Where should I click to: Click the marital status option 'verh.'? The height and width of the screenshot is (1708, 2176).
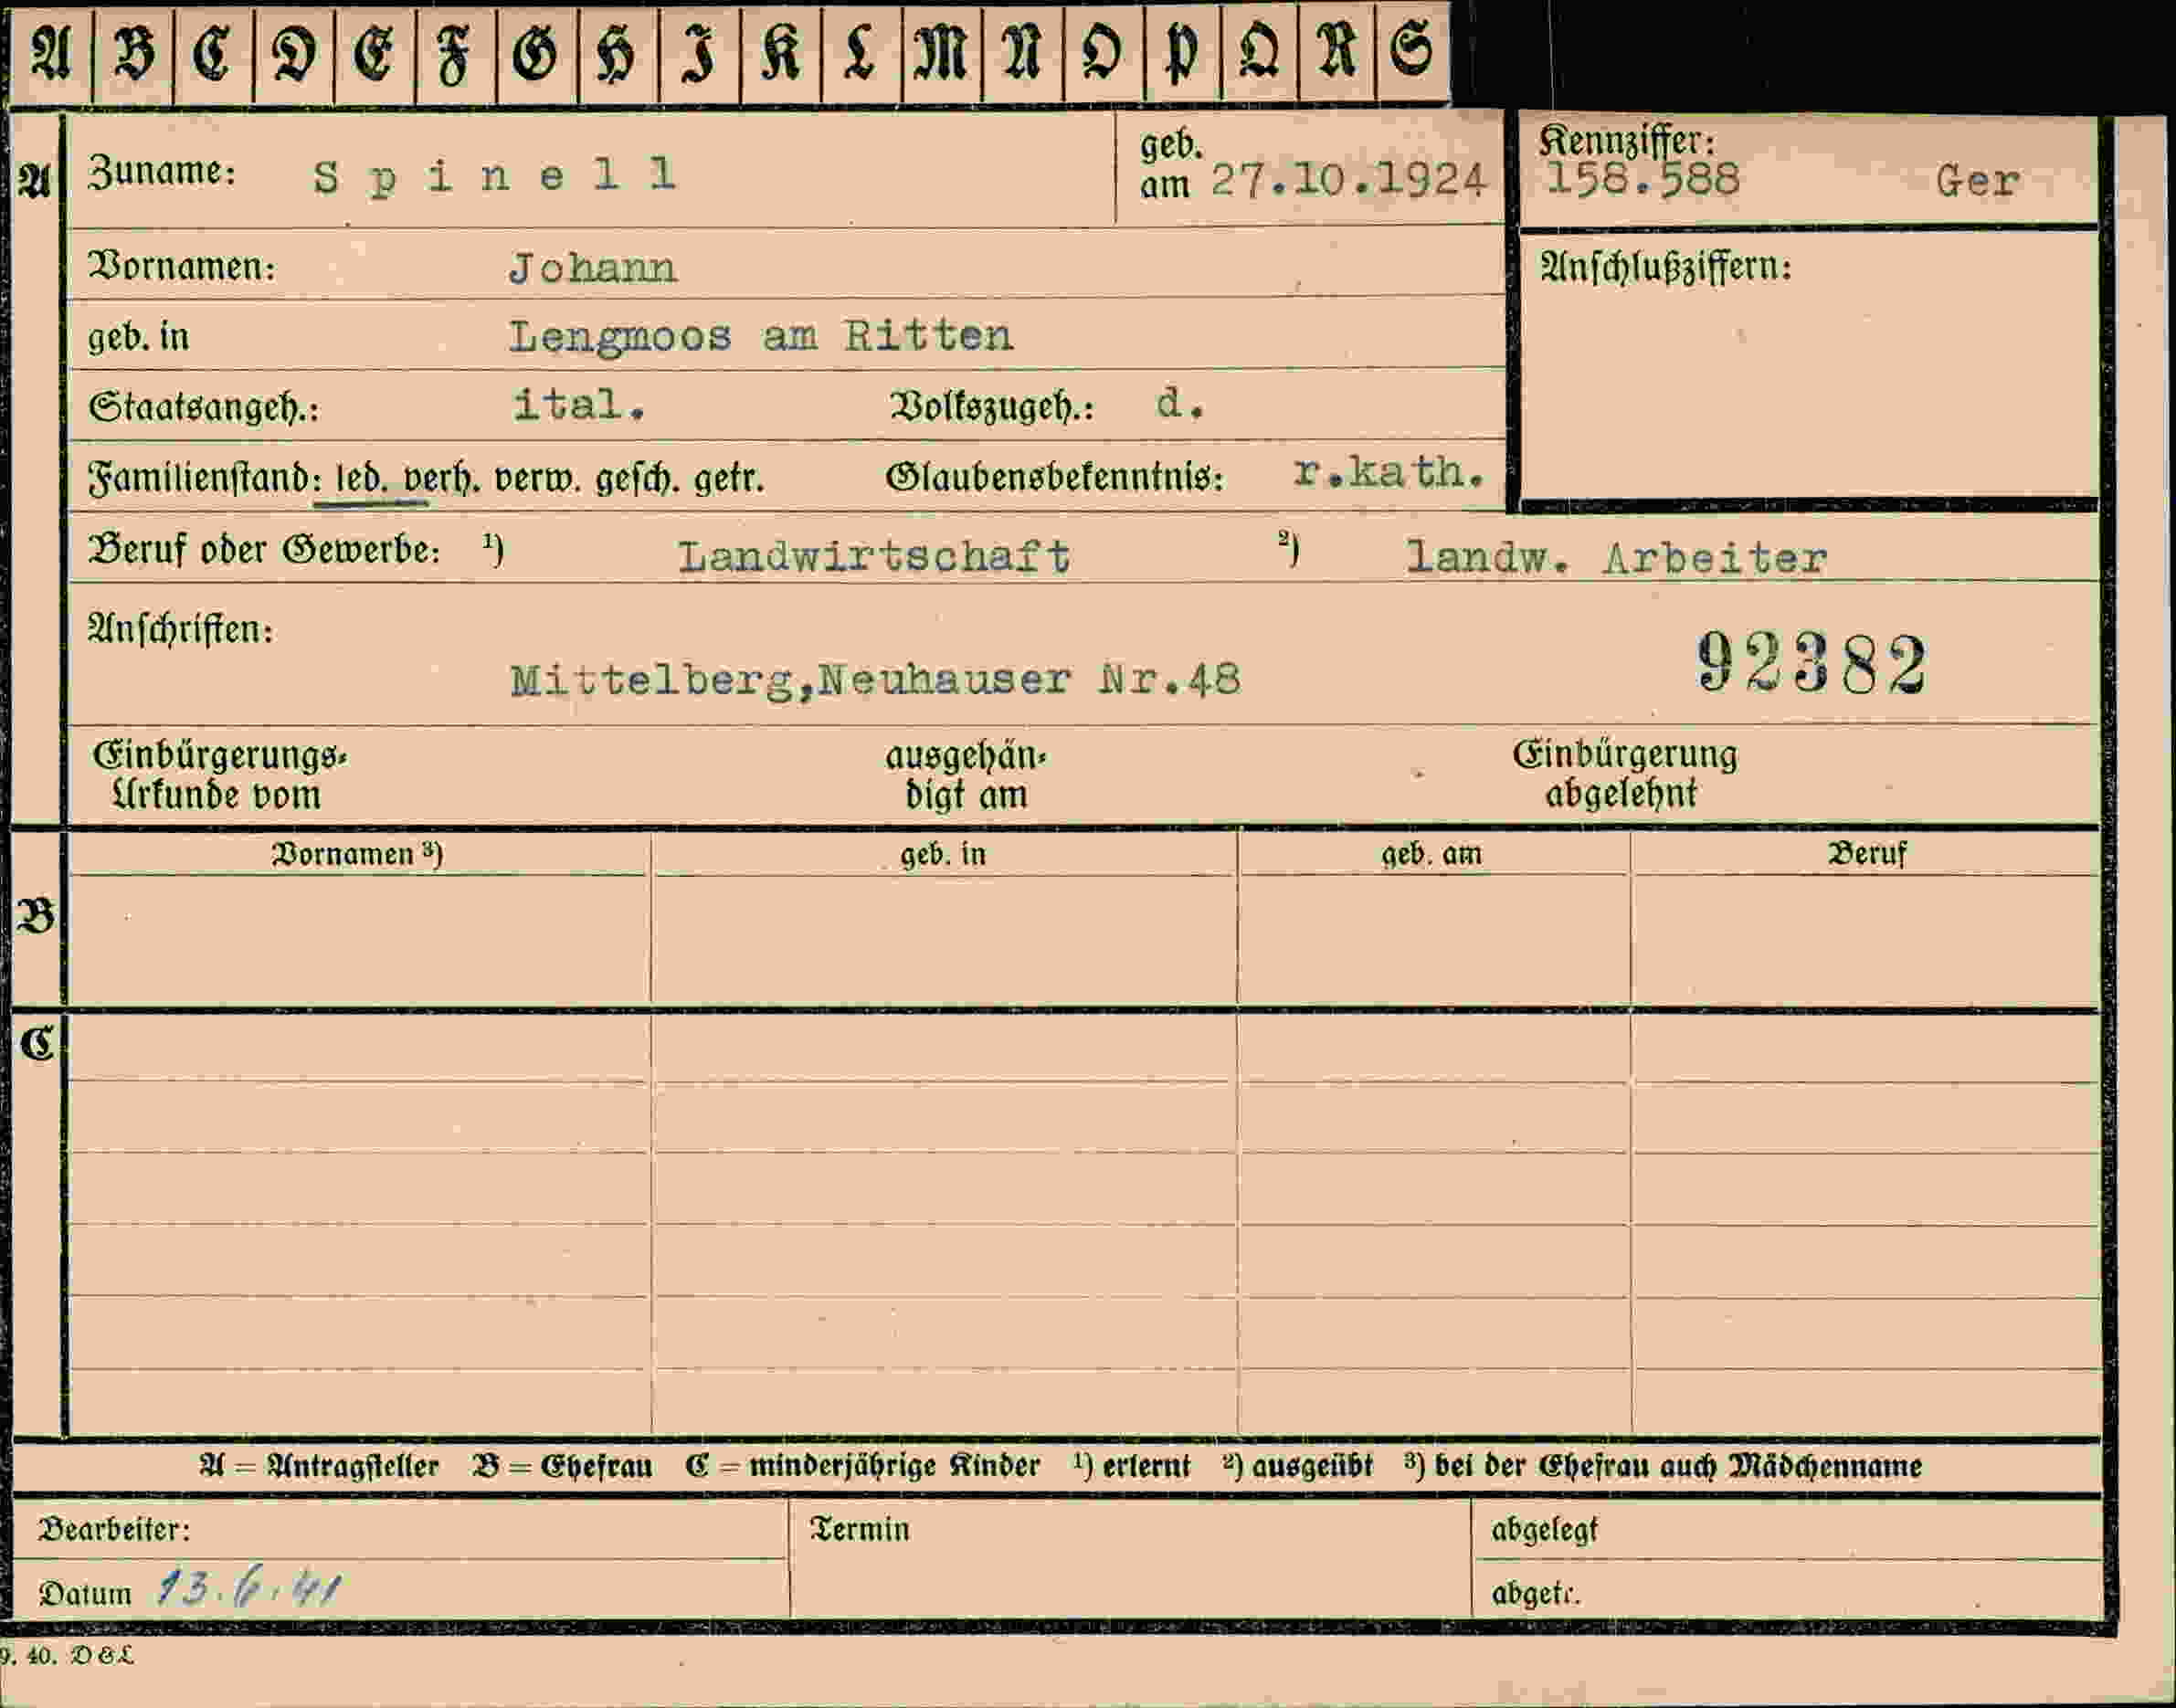tap(441, 479)
